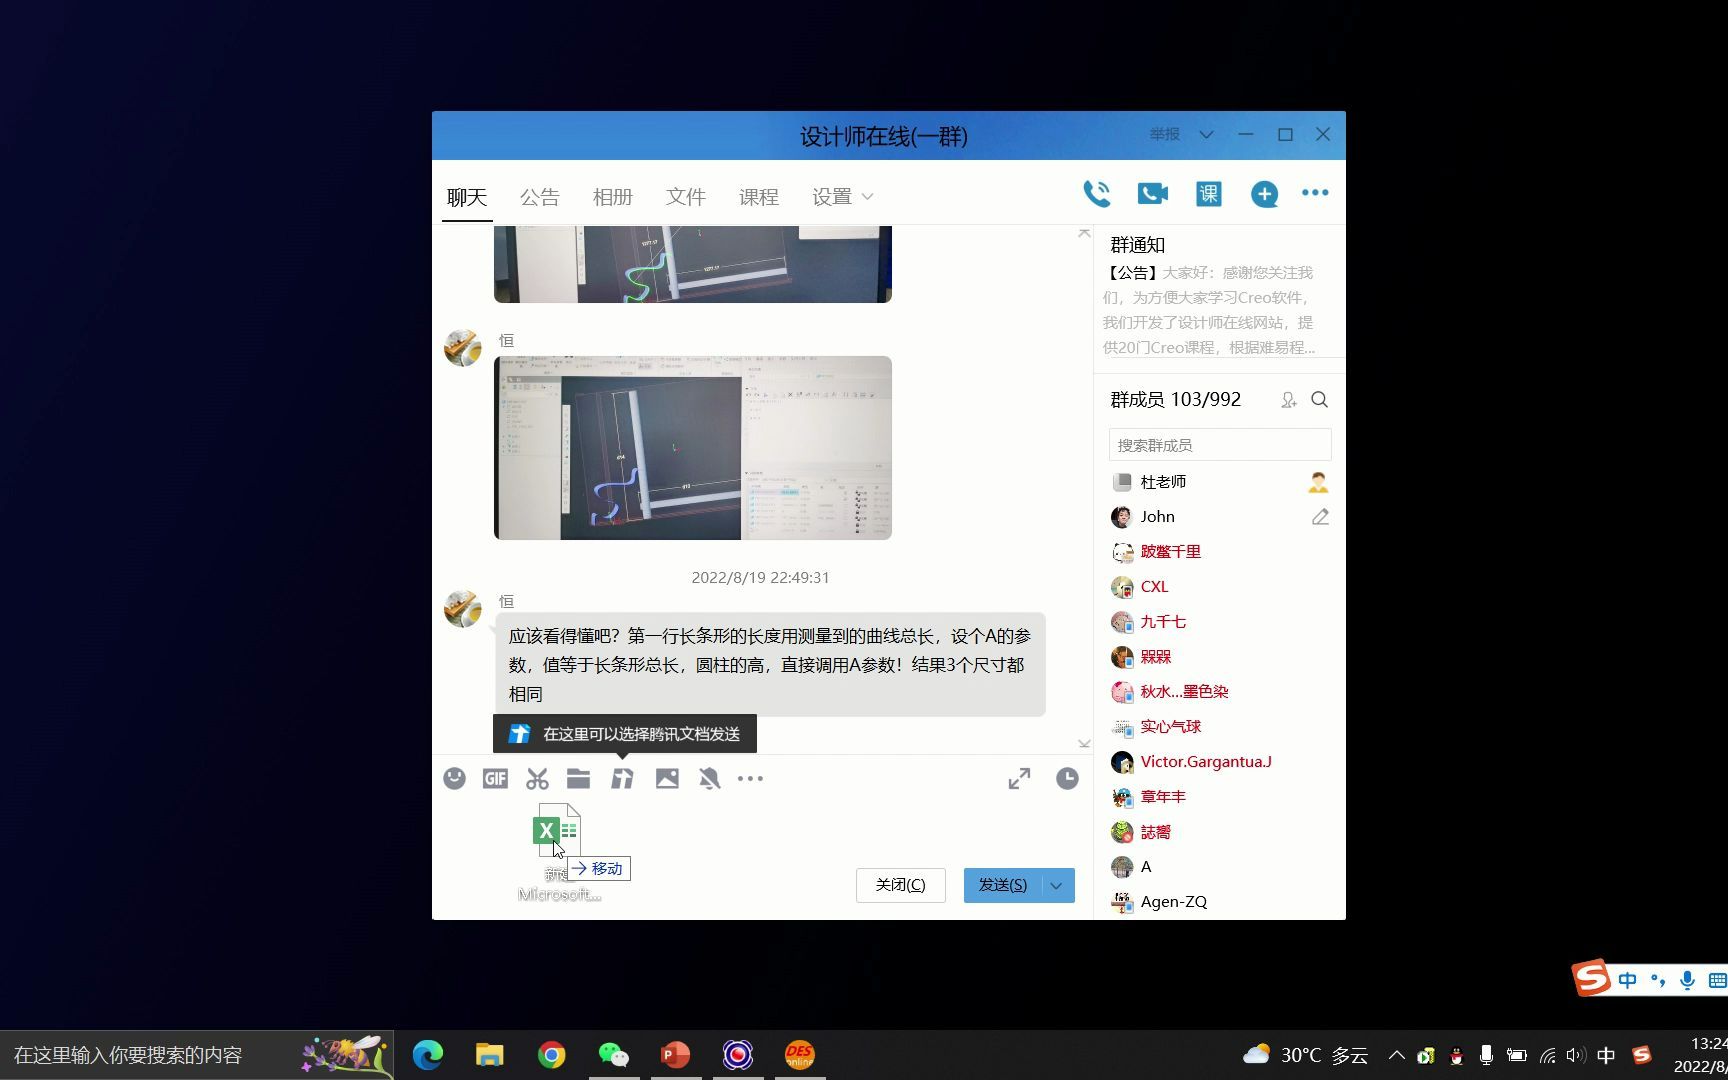
Task: Click the 关闭(C) button
Action: (x=899, y=885)
